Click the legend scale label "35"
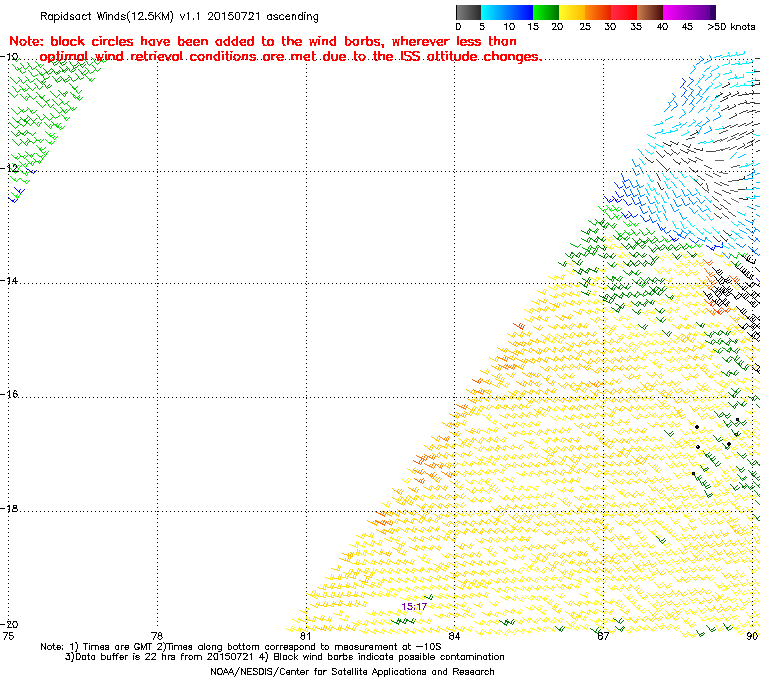The image size is (760, 688). tap(636, 27)
